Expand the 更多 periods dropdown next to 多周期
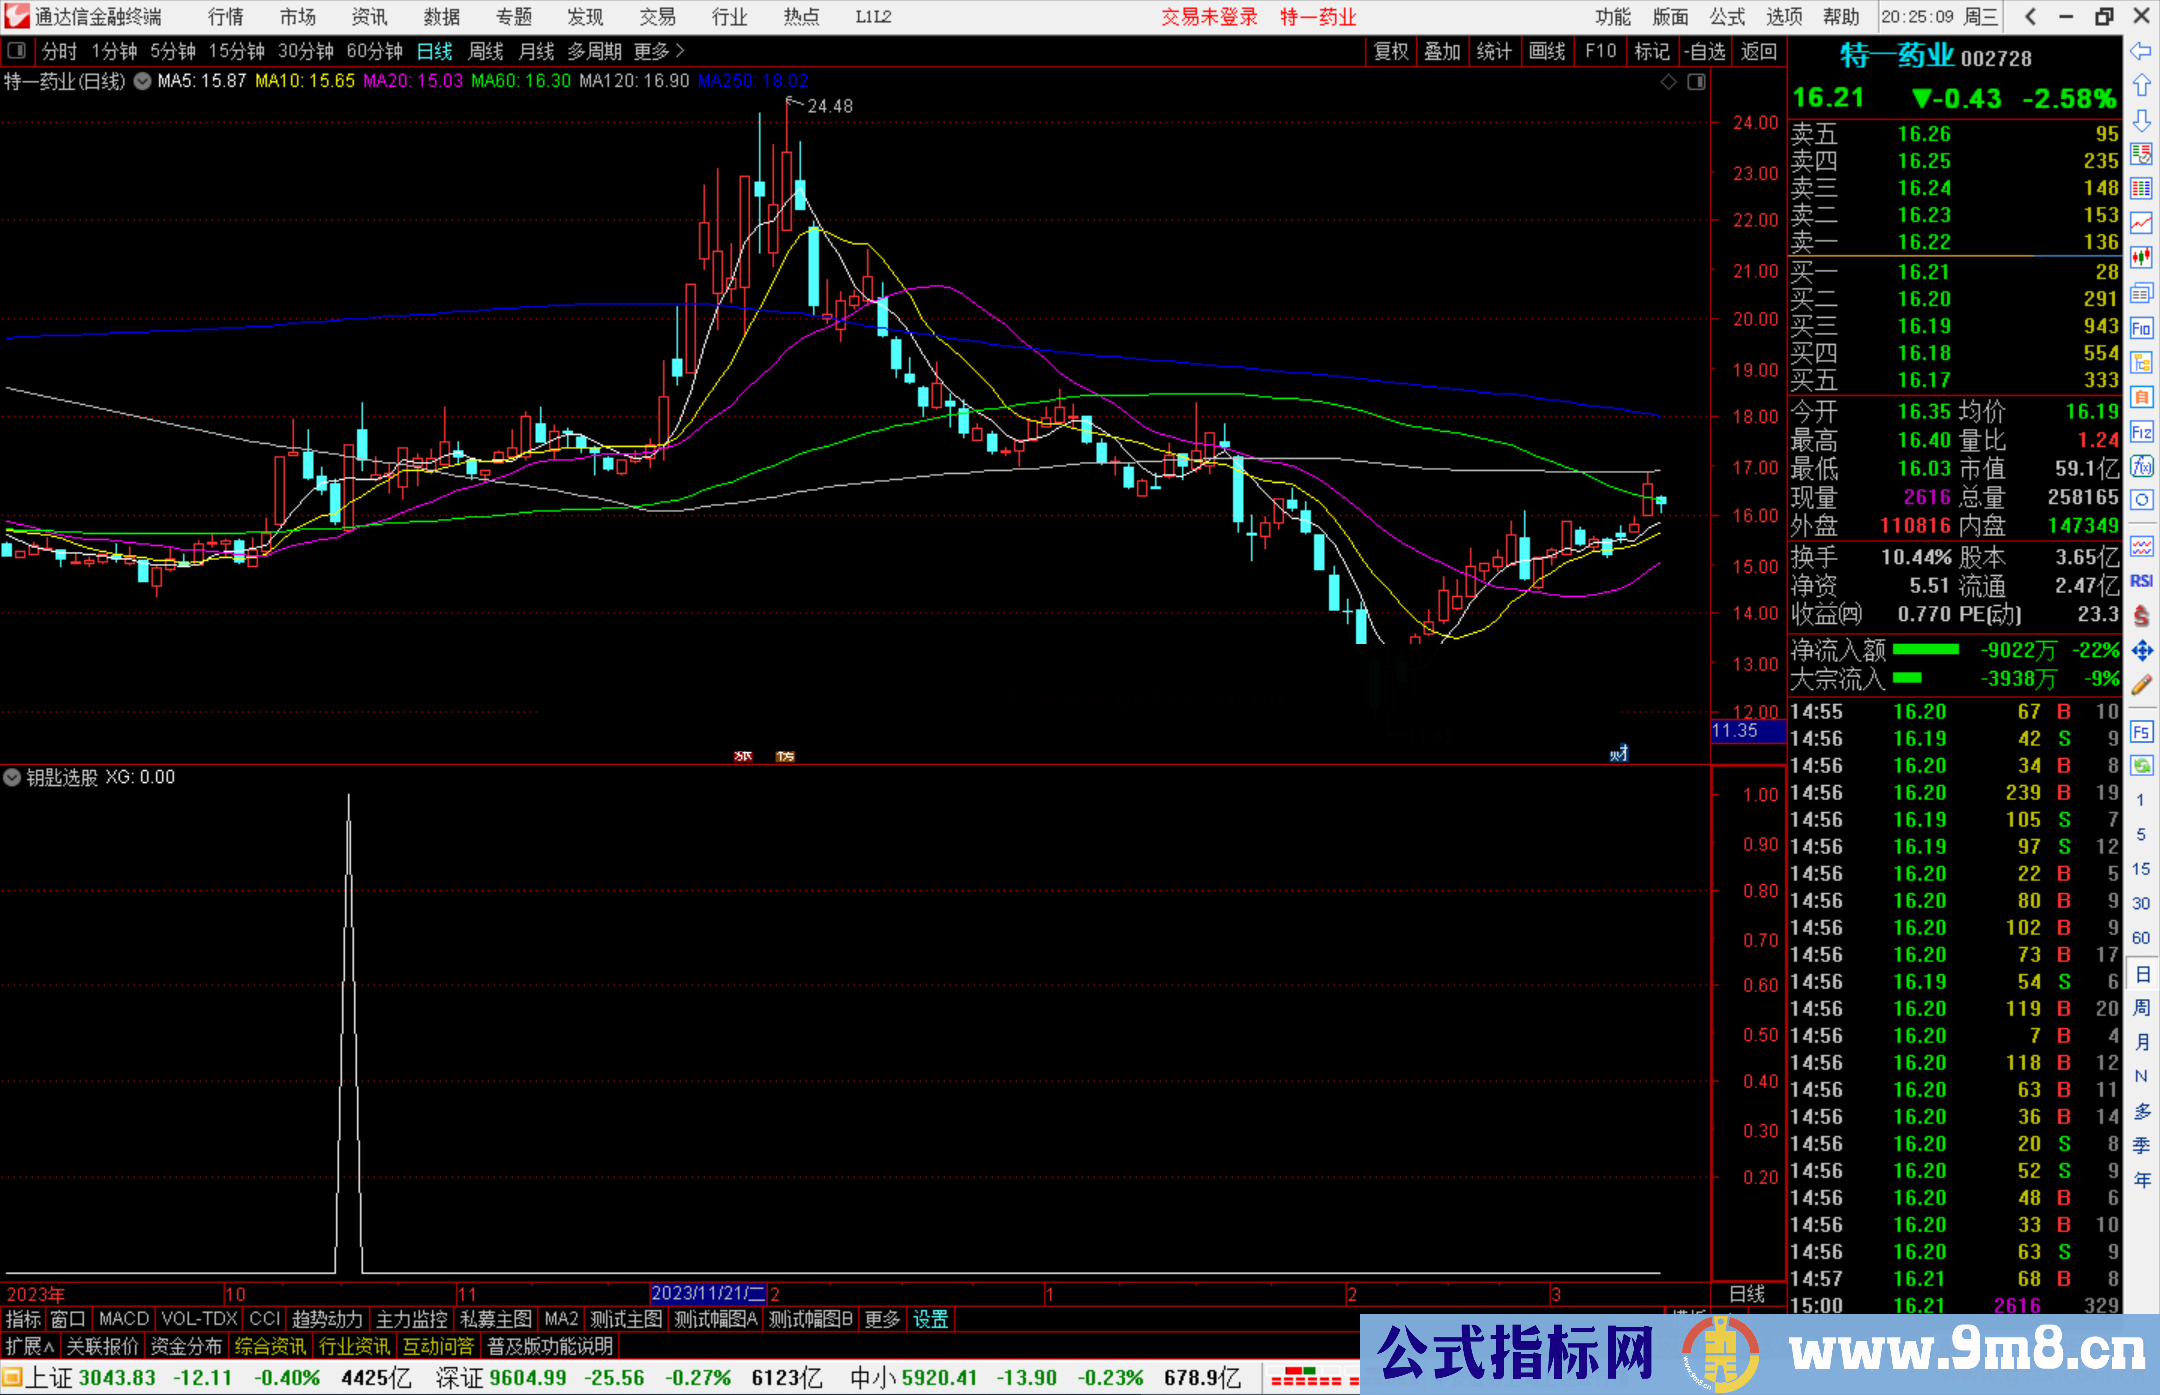The width and height of the screenshot is (2160, 1395). point(651,51)
